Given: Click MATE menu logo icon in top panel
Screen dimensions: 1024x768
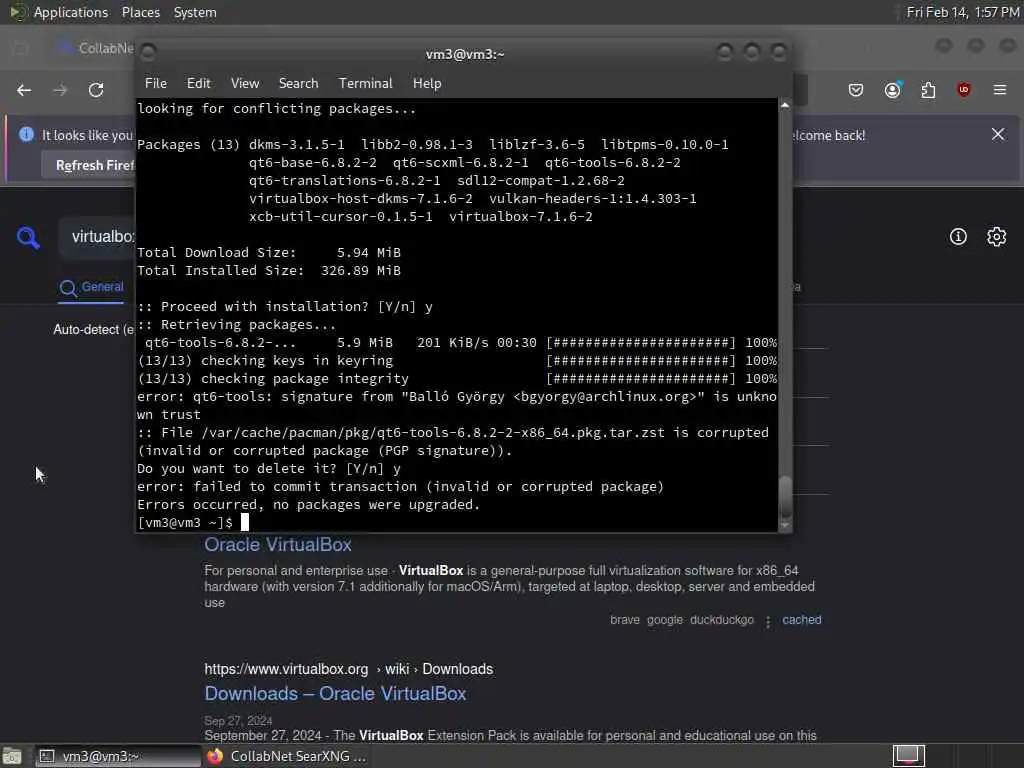Looking at the screenshot, I should pyautogui.click(x=18, y=12).
